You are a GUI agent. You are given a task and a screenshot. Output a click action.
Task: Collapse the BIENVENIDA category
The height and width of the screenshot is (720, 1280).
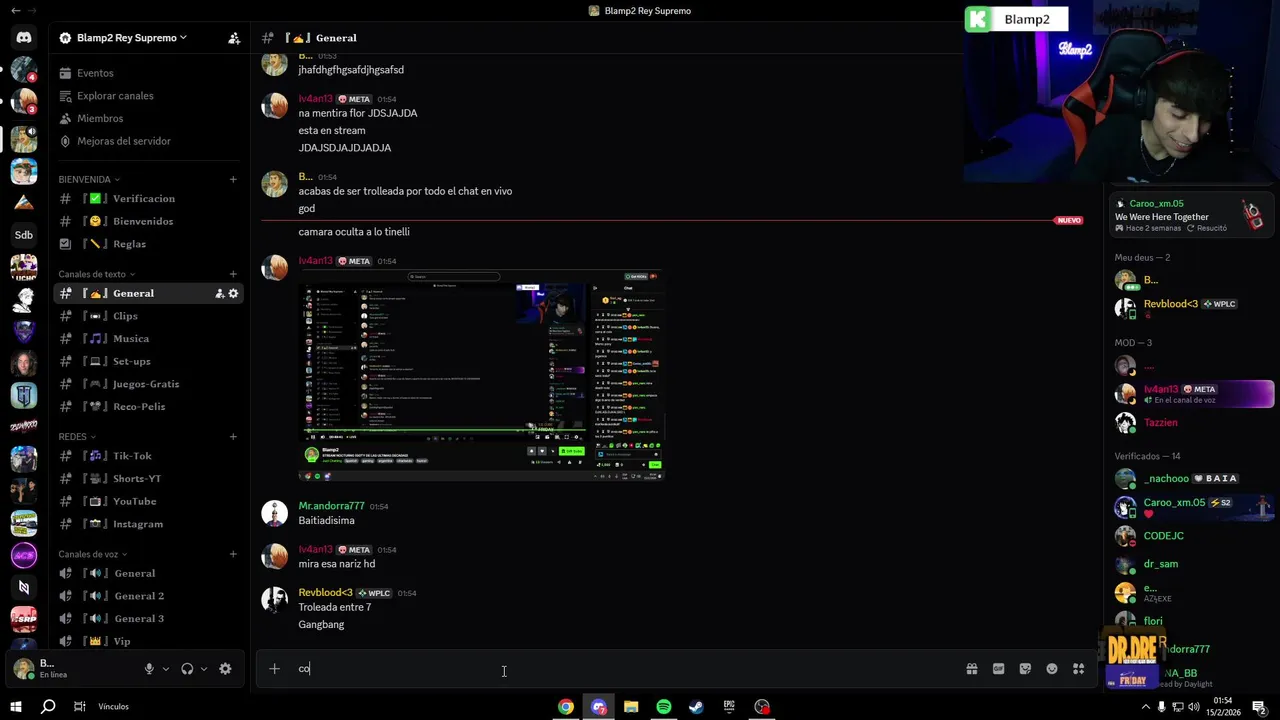tap(89, 180)
